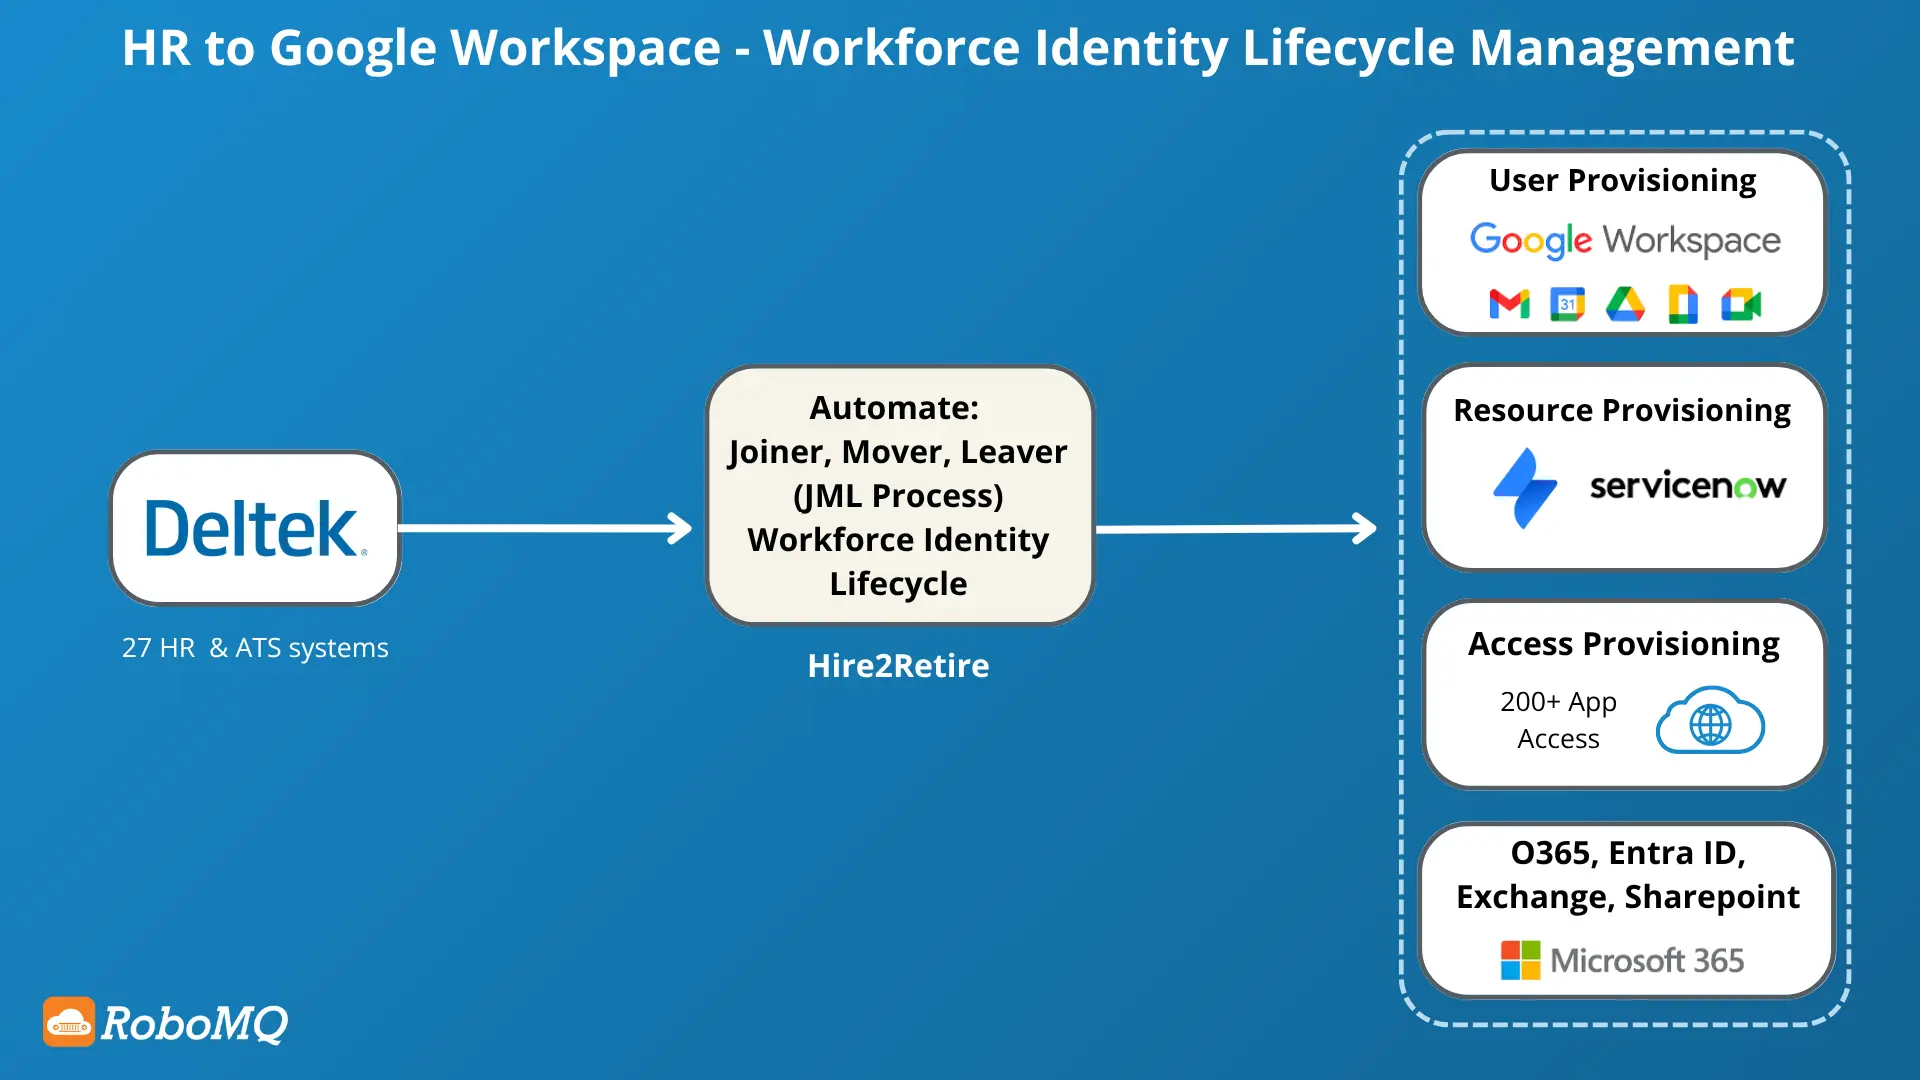
Task: Toggle the Access Provisioning card
Action: click(1621, 695)
